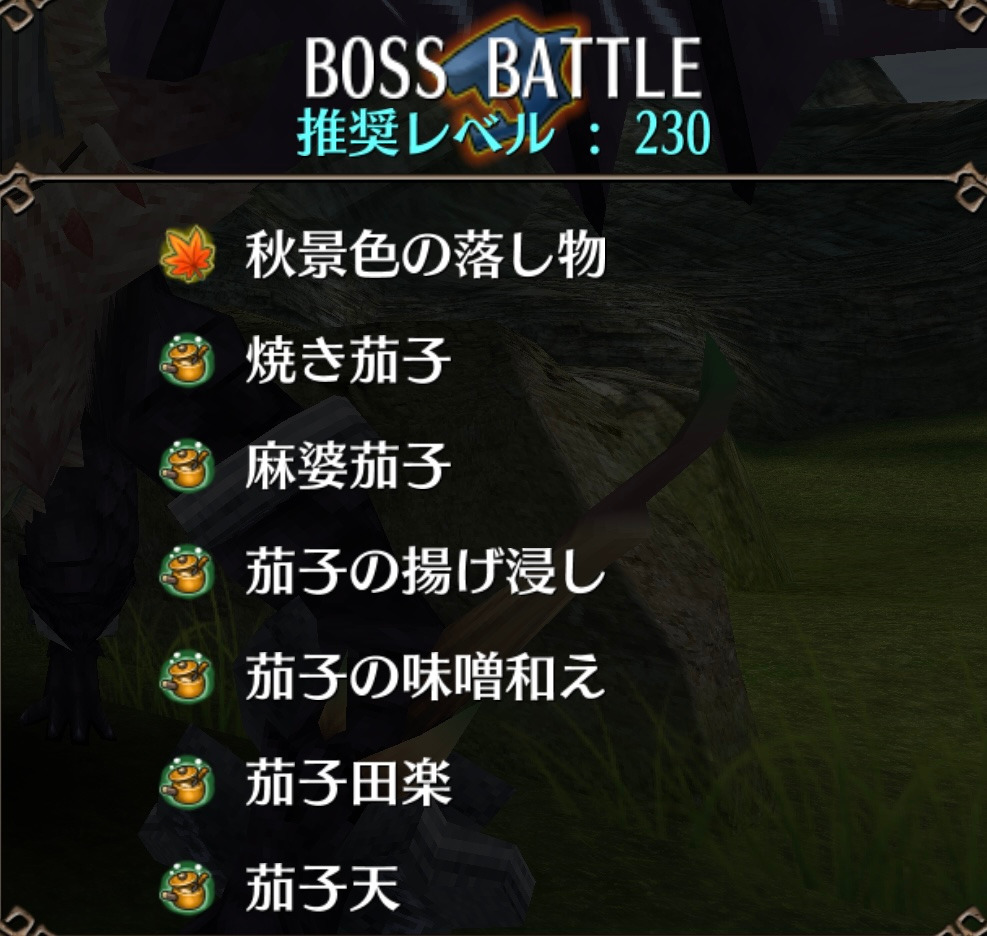The height and width of the screenshot is (936, 987).
Task: Pick 茄子天 at the bottom of the list
Action: pos(322,889)
